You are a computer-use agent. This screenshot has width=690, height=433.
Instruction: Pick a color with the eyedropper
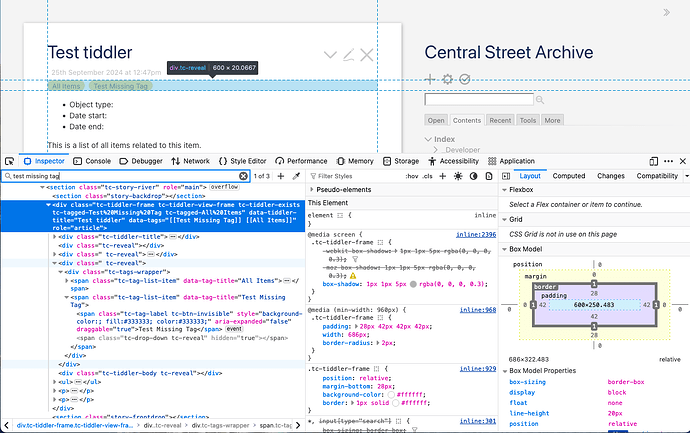pos(296,176)
